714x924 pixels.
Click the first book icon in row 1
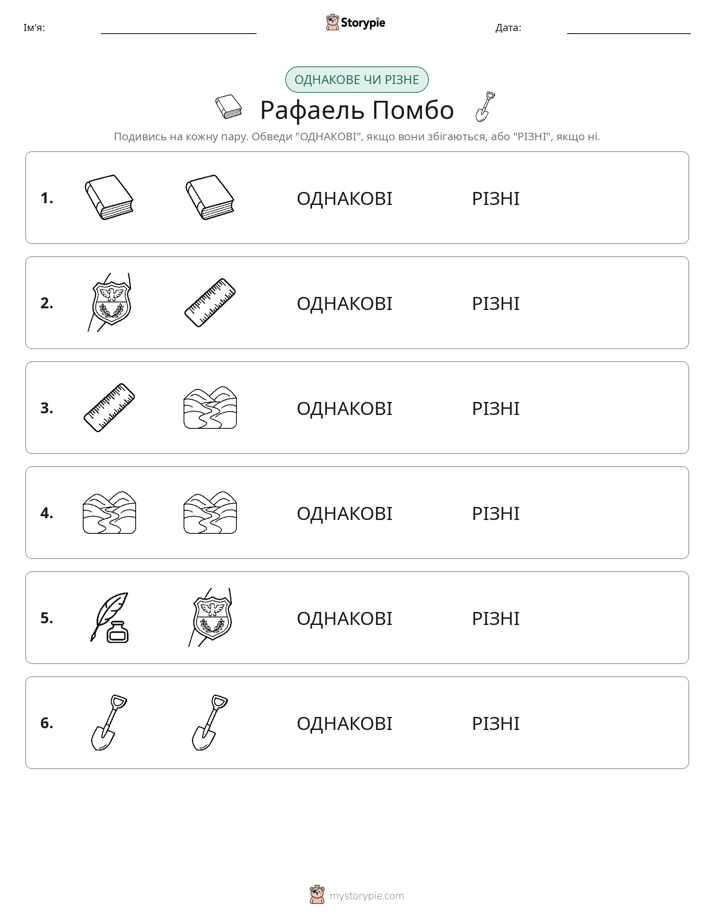109,197
